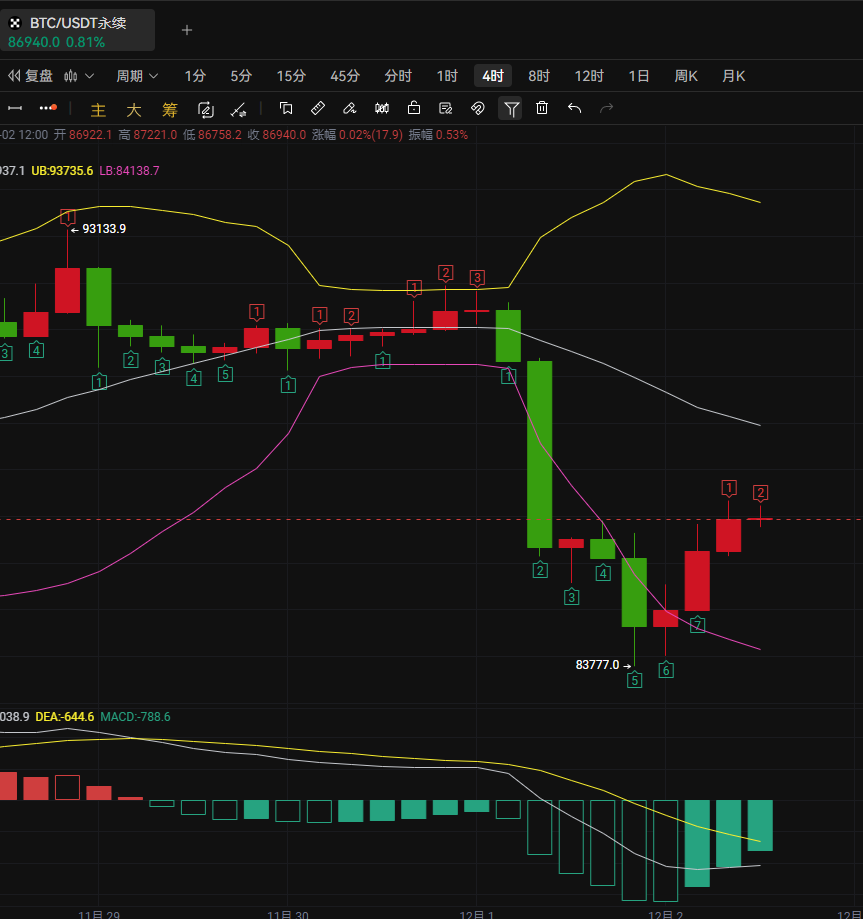Viewport: 863px width, 919px height.
Task: Open the 复盘 replay mode
Action: point(30,76)
